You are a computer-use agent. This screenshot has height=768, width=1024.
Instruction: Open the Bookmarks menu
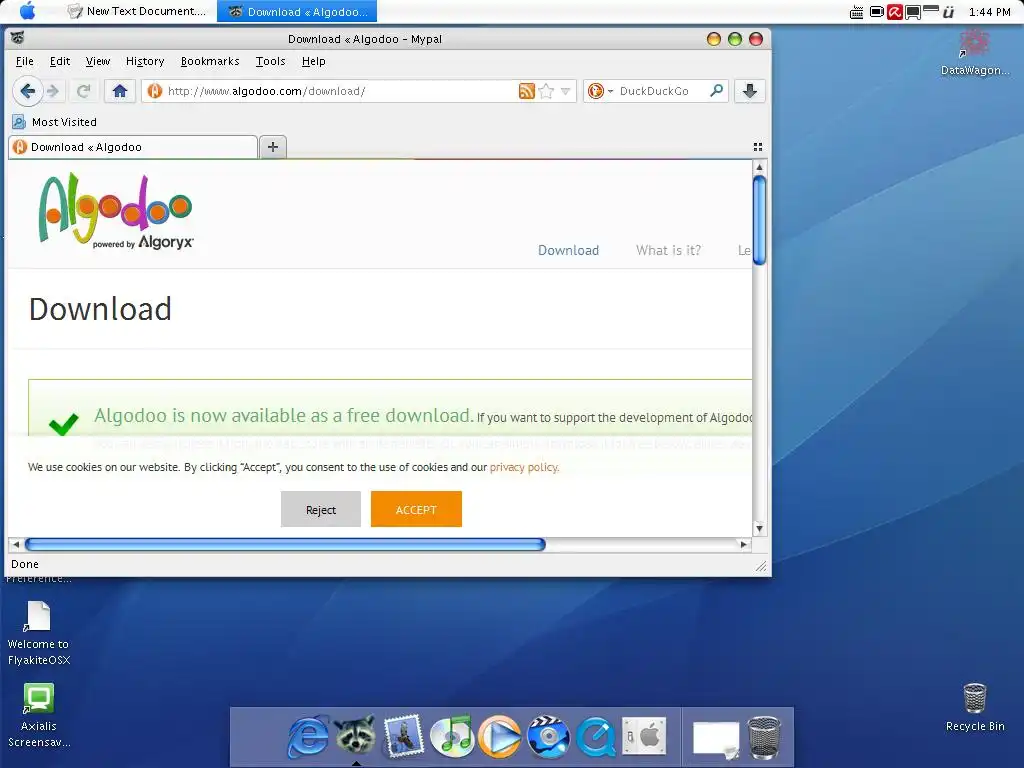click(x=210, y=61)
